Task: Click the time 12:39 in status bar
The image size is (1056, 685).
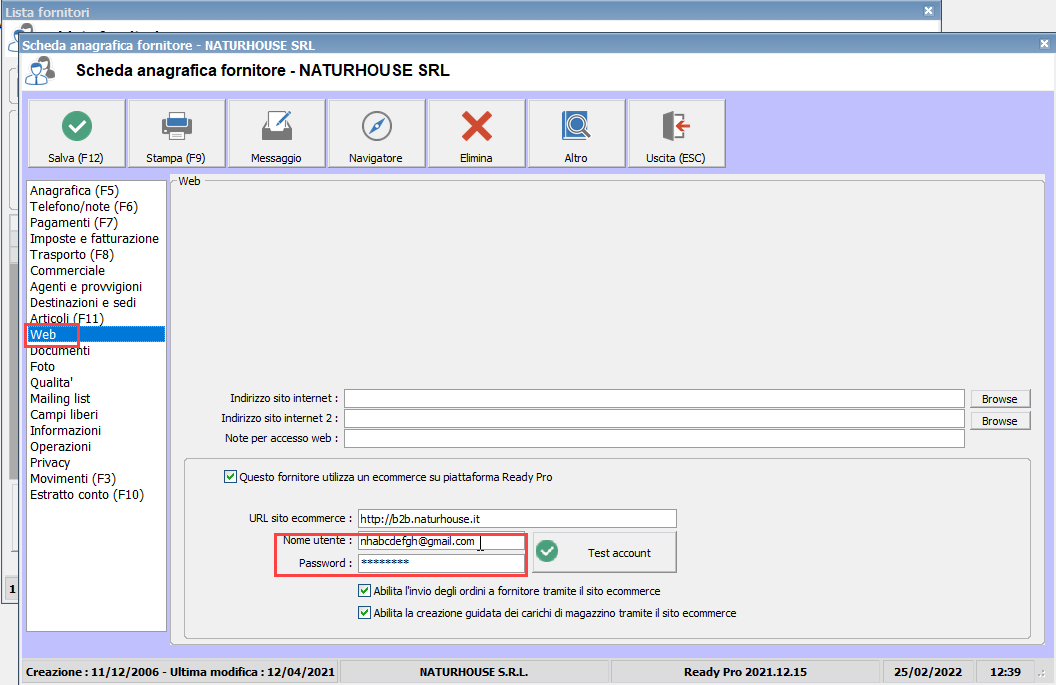Action: point(1005,672)
